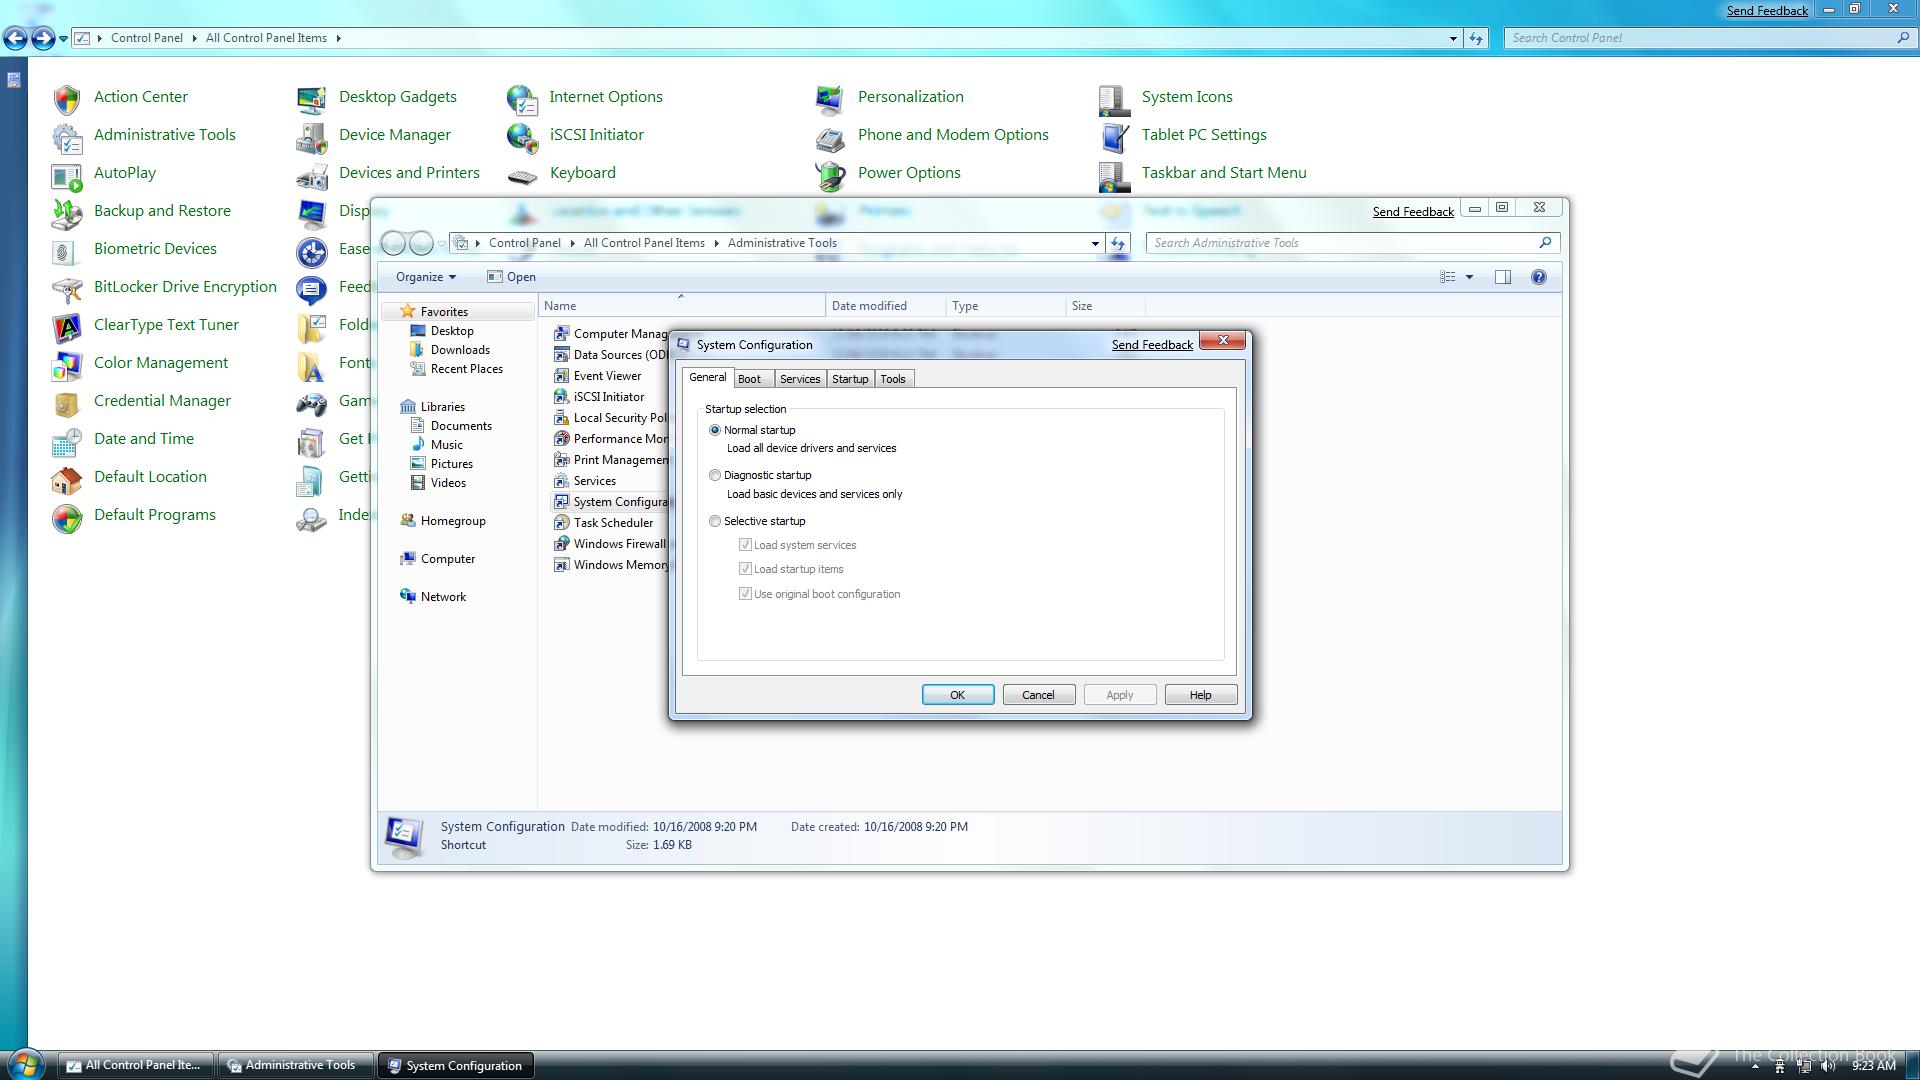
Task: Show the preview pane icon
Action: (x=1502, y=277)
